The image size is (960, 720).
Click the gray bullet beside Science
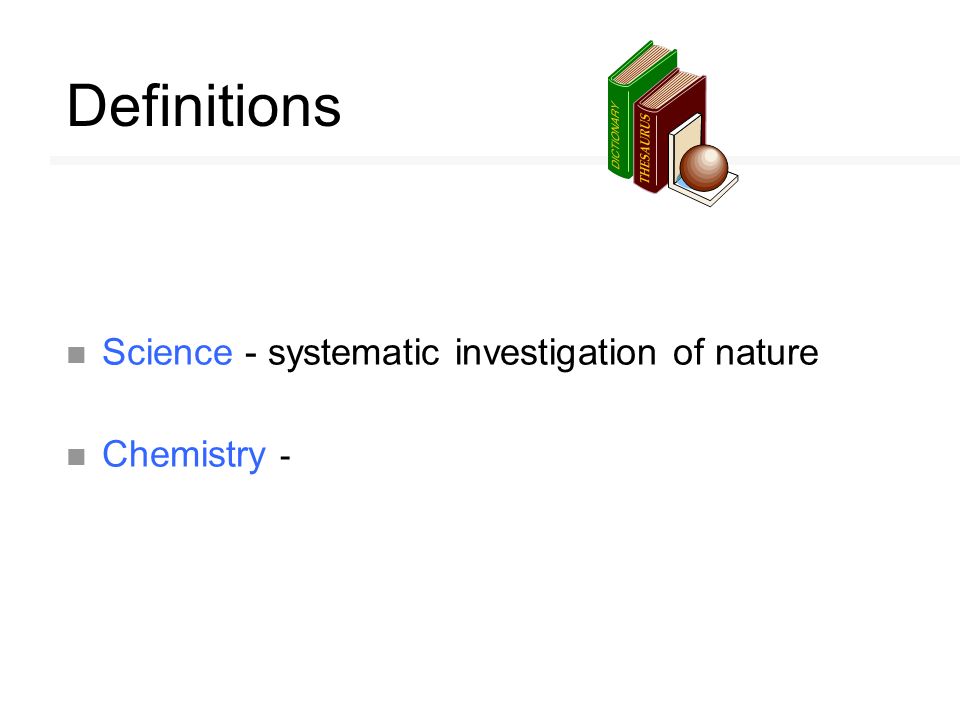click(x=77, y=355)
